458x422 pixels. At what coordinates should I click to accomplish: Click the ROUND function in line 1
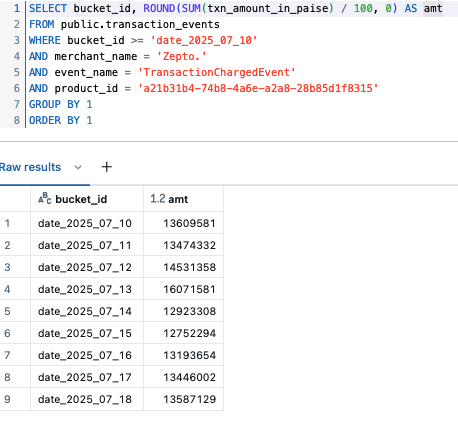tap(159, 8)
